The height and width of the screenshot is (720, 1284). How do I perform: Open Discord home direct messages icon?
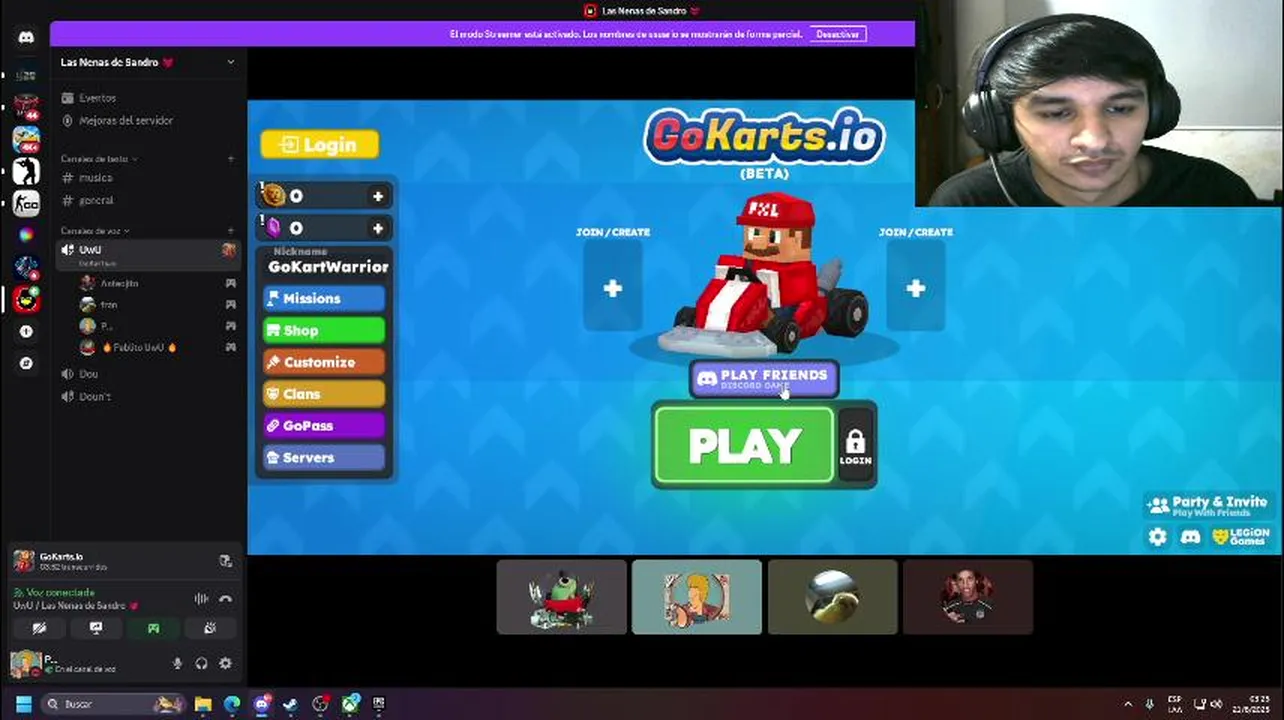[x=26, y=38]
